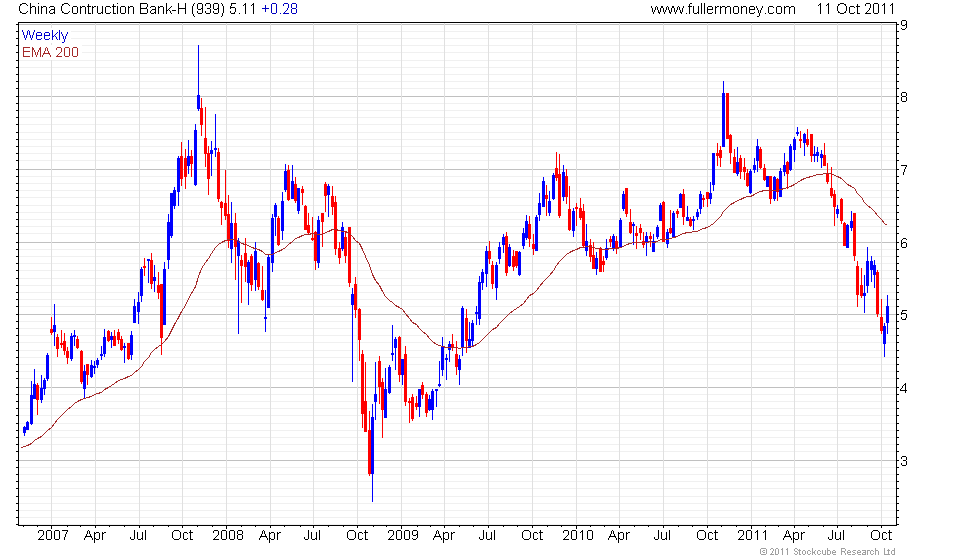The image size is (980, 560).
Task: Click the price change value '+0.28'
Action: click(x=279, y=9)
